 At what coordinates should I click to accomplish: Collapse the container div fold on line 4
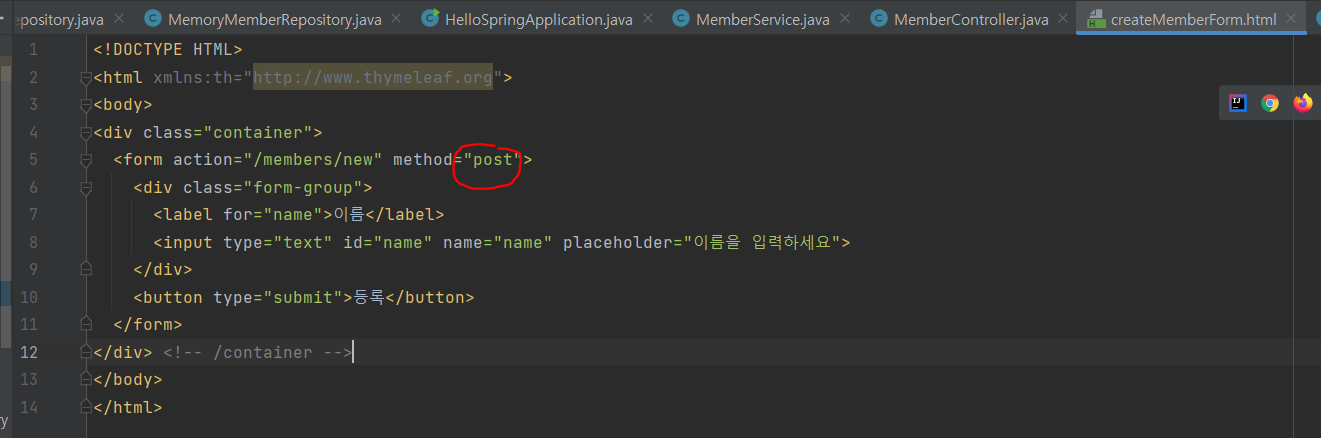(86, 132)
